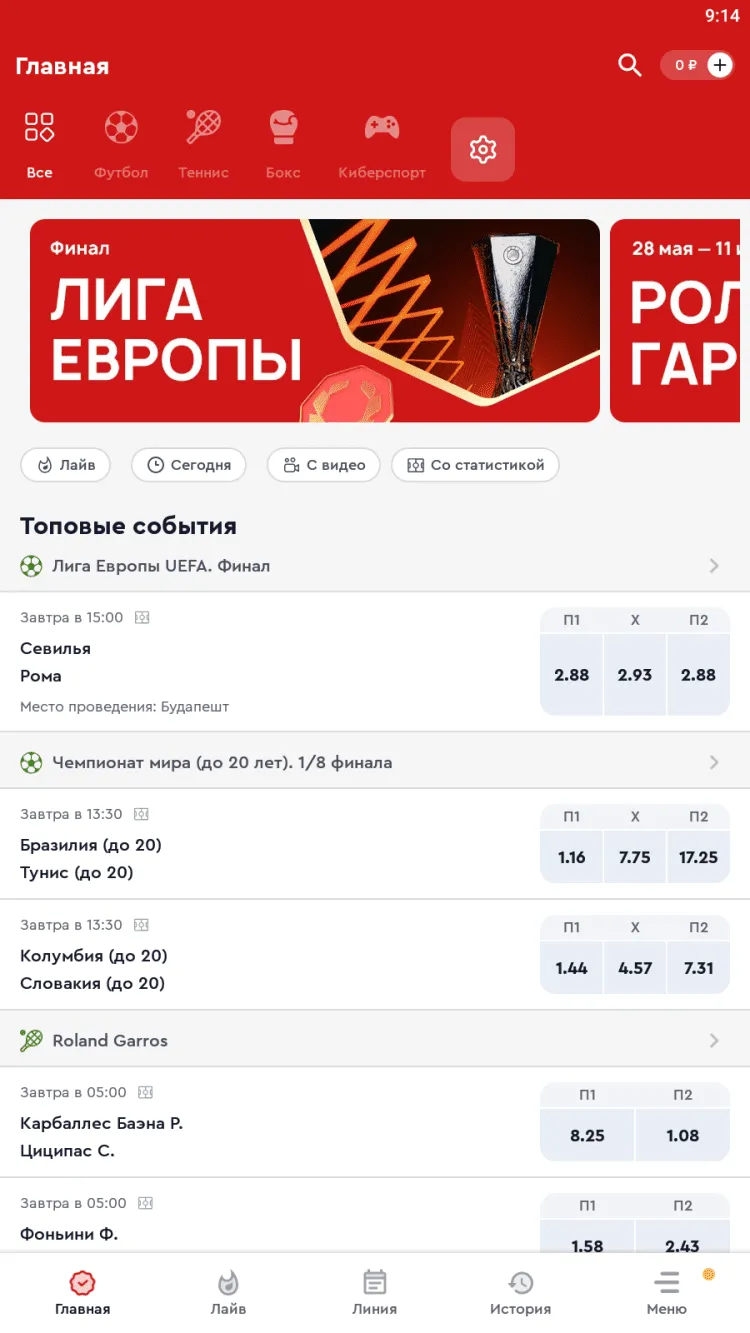Expand Лига Европы UEFA Финал section chevron
Viewport: 750px width, 1333px height.
pos(714,566)
